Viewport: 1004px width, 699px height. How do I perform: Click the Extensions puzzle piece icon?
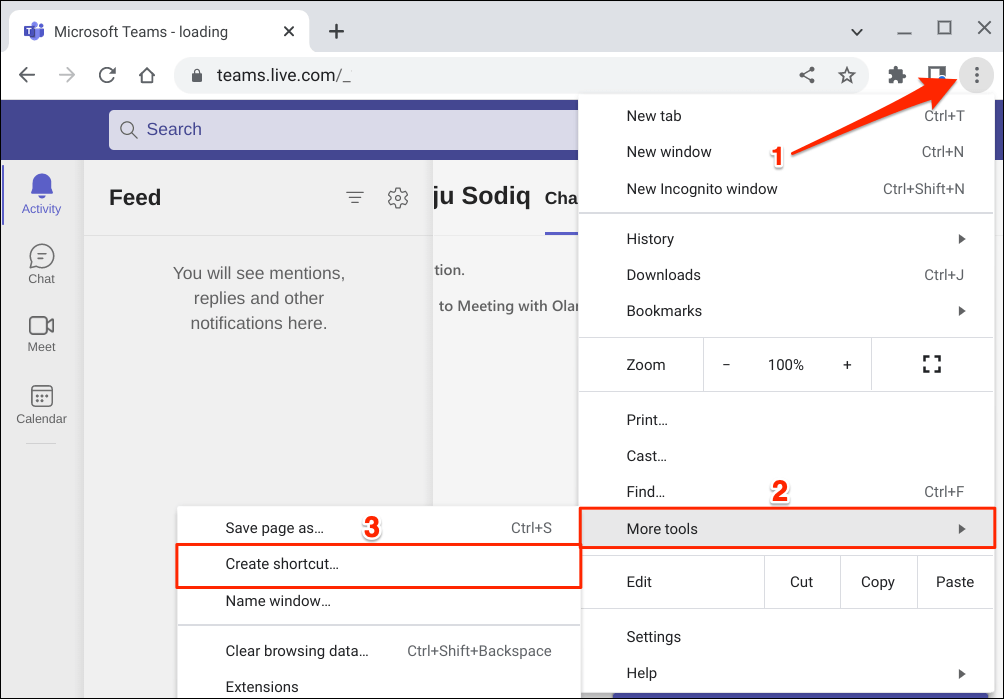click(x=897, y=75)
